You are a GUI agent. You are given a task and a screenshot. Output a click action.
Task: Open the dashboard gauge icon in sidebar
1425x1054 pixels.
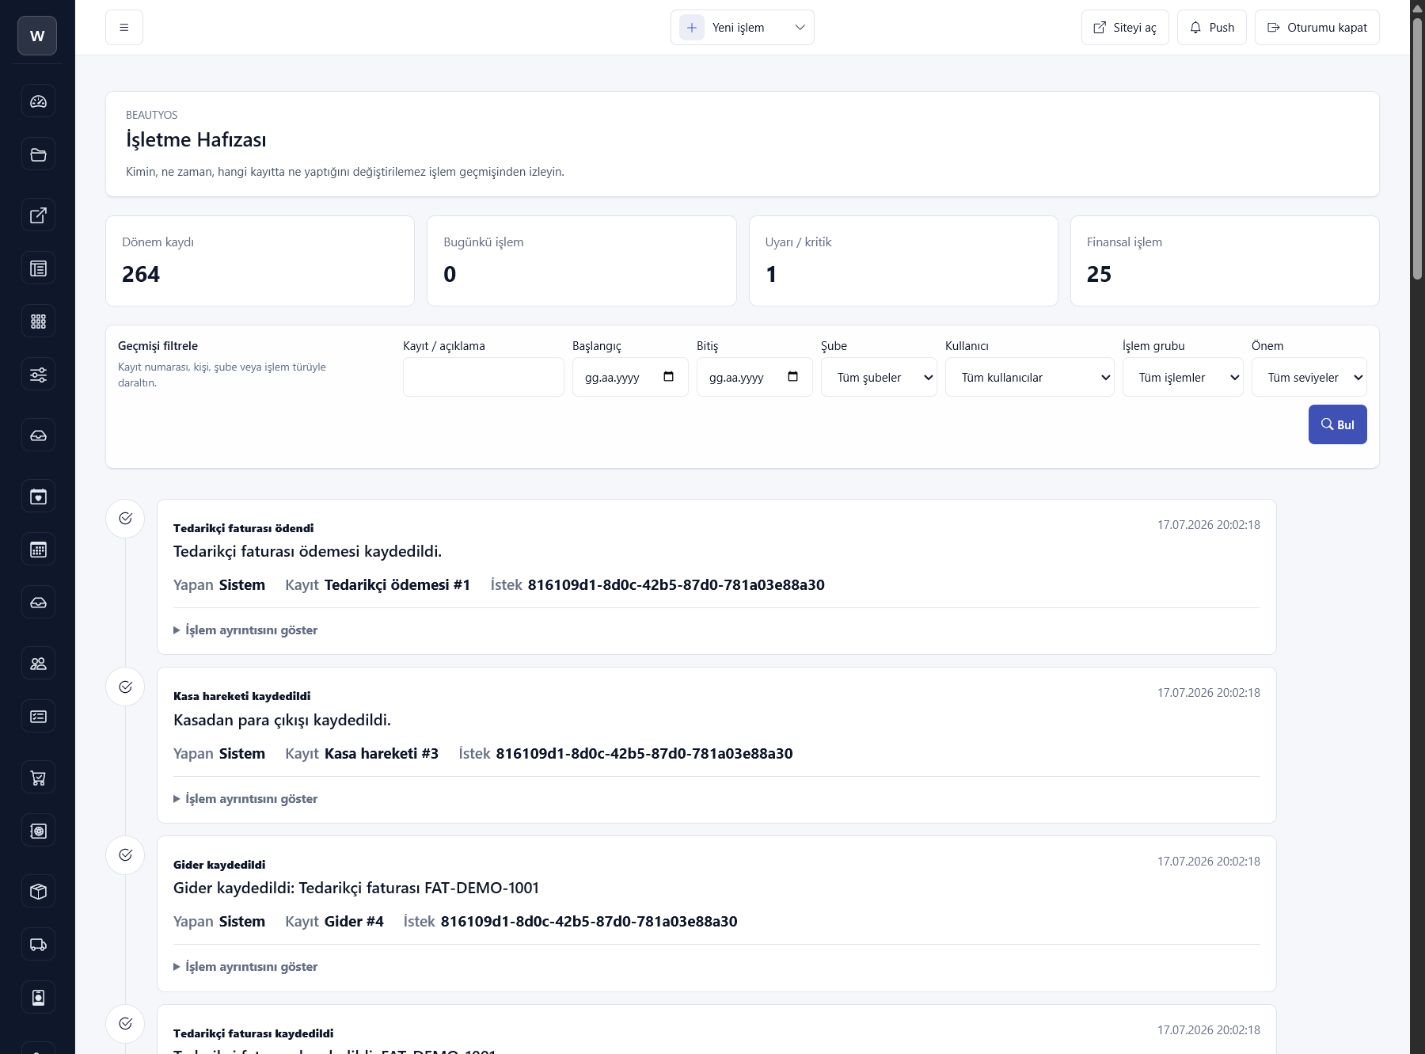[38, 101]
